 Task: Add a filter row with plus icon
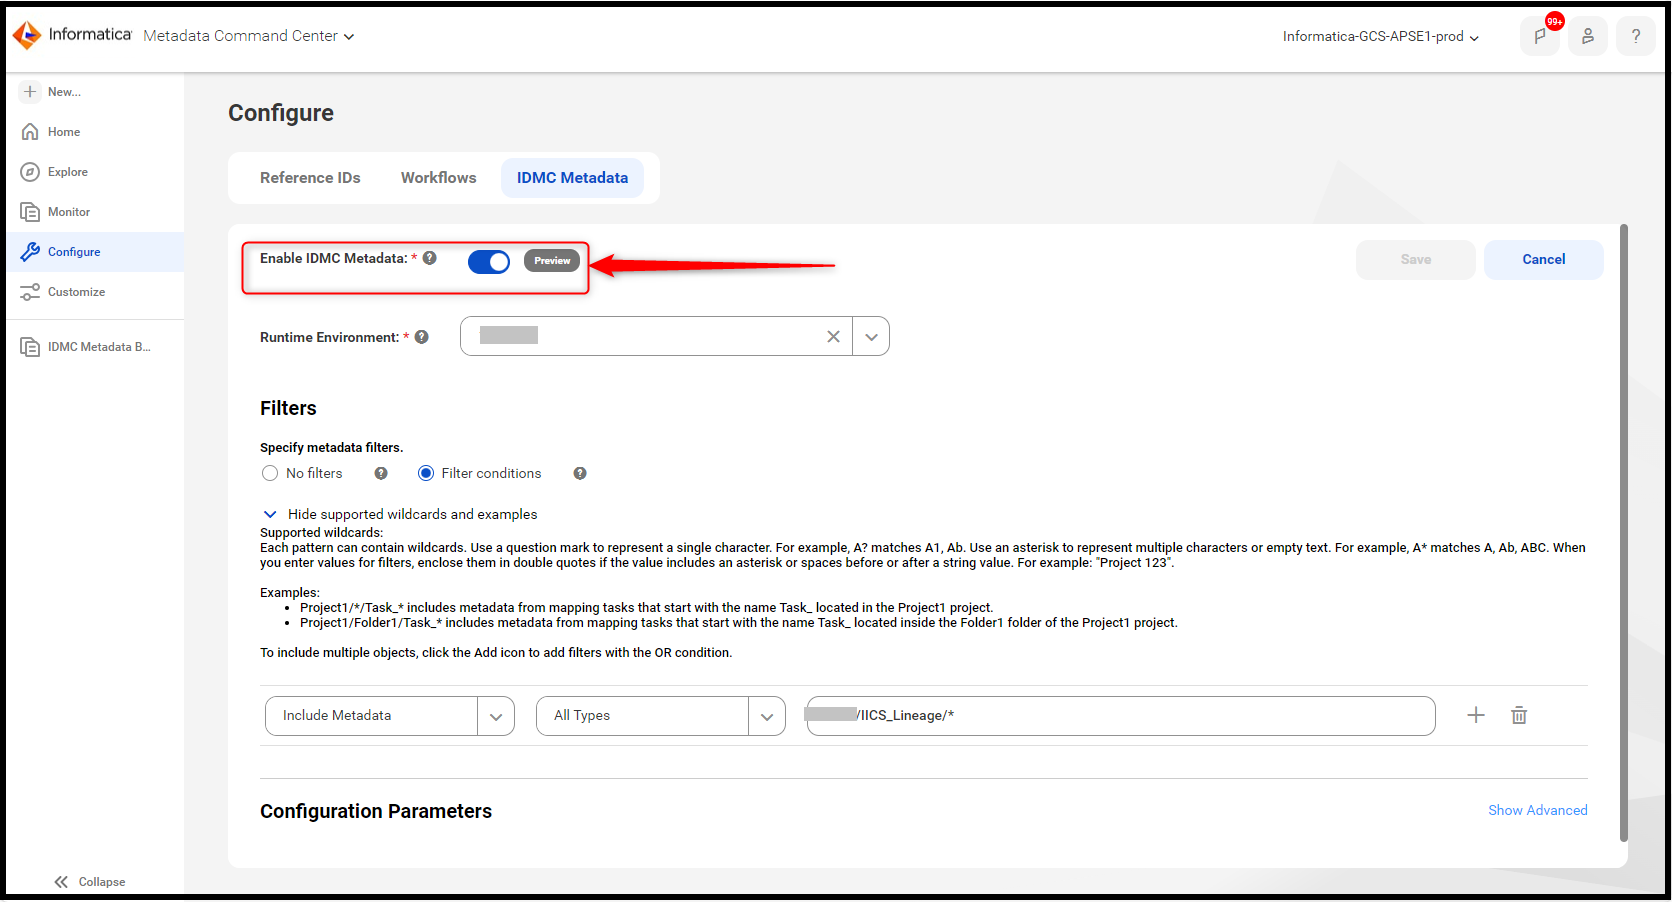click(1476, 715)
